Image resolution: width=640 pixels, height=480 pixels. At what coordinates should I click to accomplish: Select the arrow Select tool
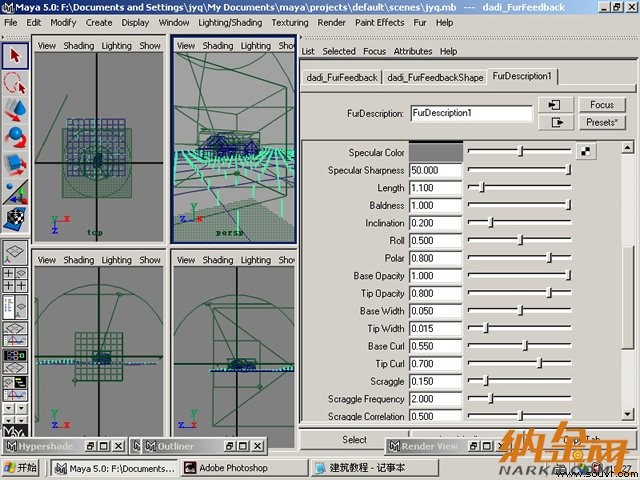click(x=15, y=56)
